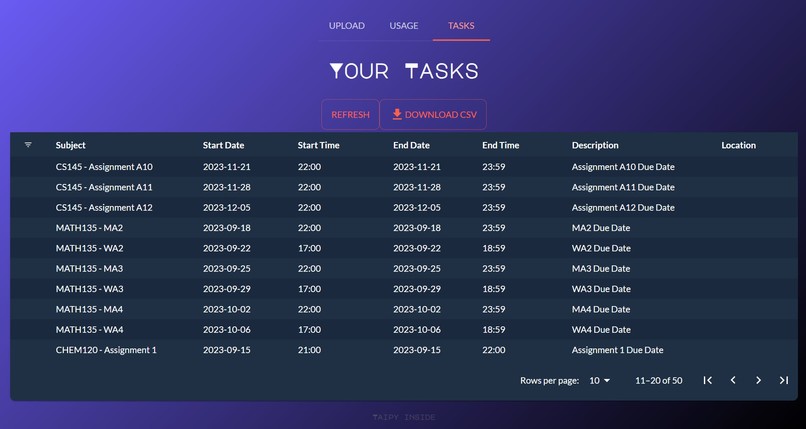Go to previous page of tasks
806x429 pixels.
click(x=733, y=380)
